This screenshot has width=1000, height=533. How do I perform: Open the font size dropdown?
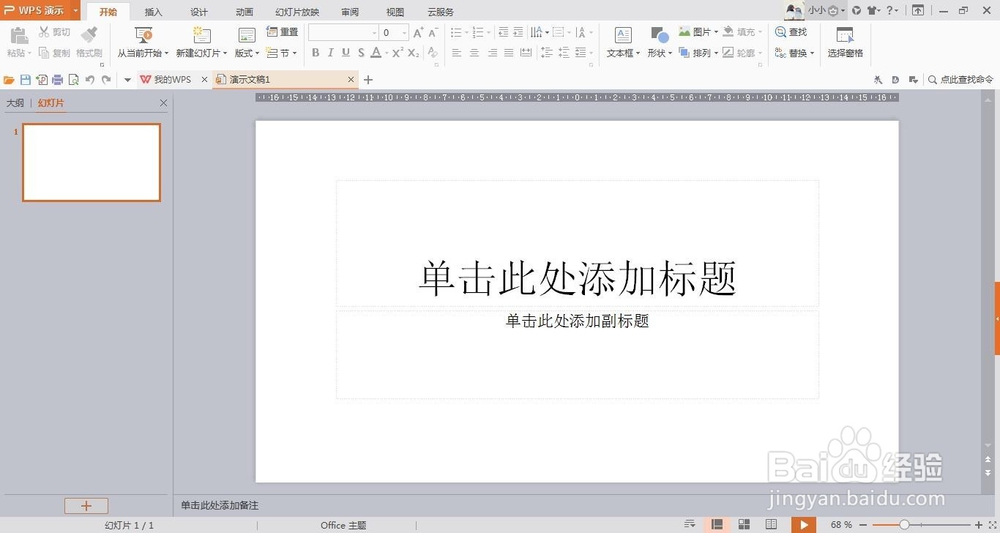(404, 33)
